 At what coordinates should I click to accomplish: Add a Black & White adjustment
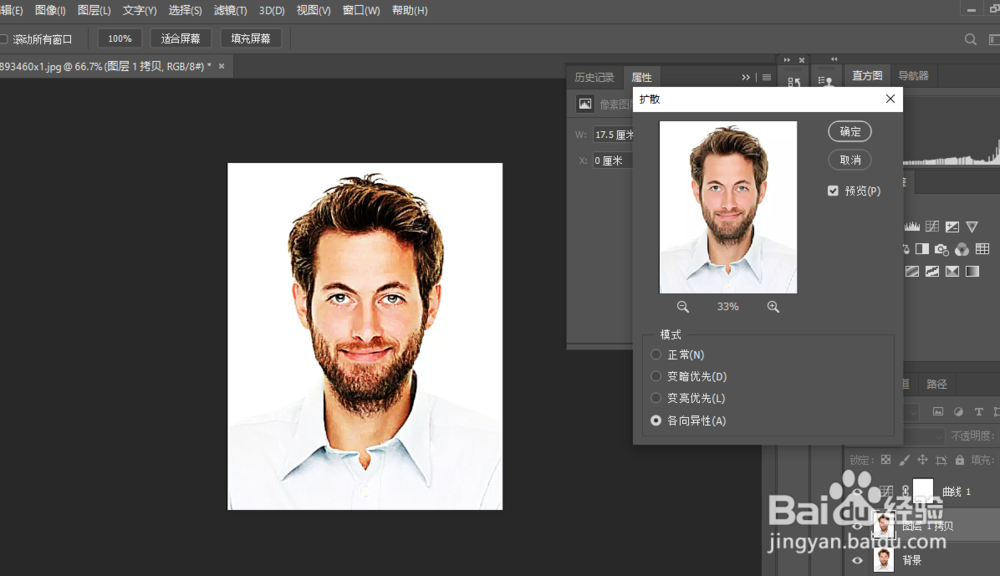tap(922, 249)
